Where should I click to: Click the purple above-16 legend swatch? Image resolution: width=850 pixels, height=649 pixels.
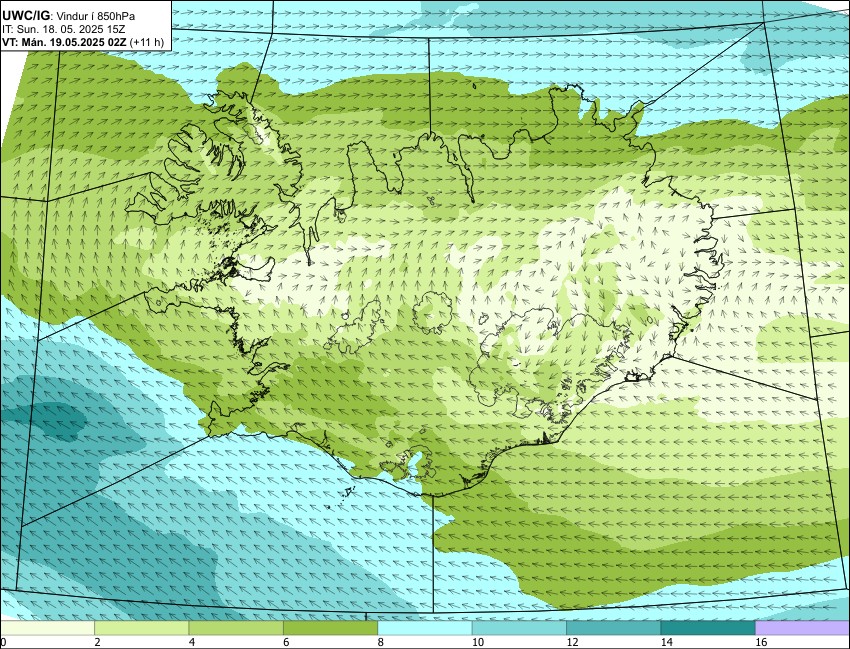[802, 628]
